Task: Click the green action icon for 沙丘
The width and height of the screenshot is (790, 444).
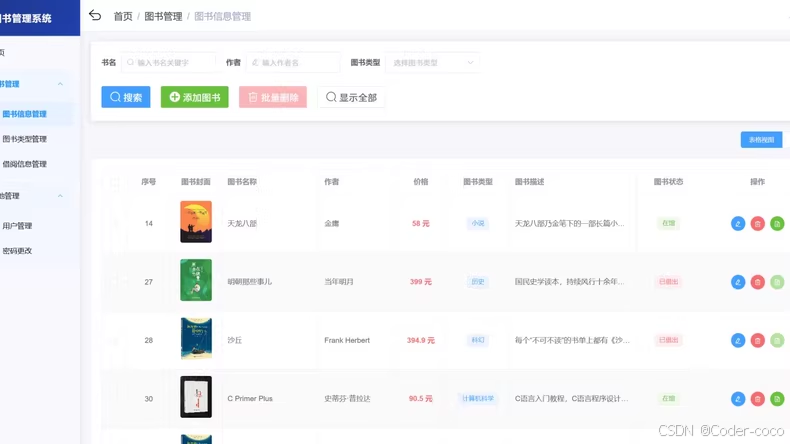Action: 777,340
